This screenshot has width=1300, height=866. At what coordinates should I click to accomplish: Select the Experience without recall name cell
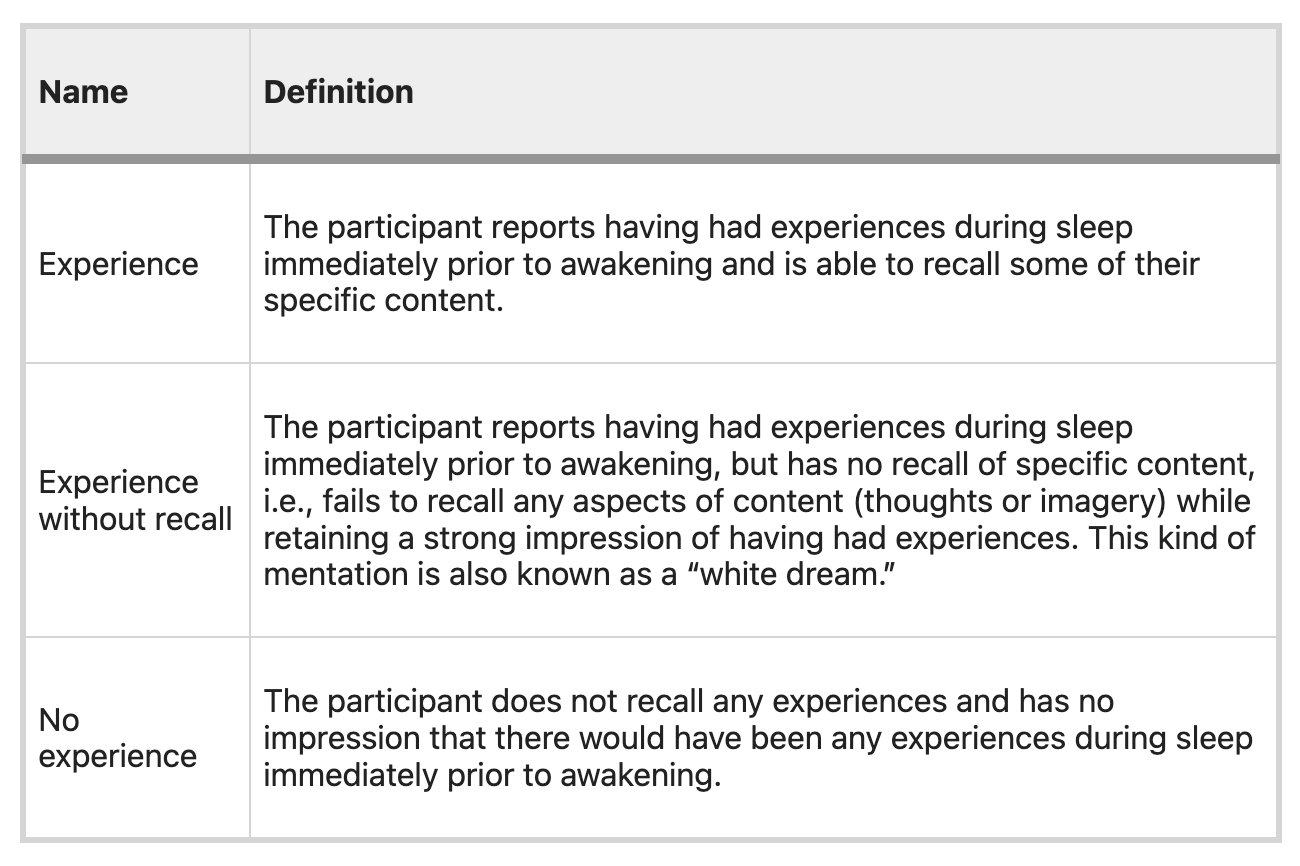tap(135, 500)
